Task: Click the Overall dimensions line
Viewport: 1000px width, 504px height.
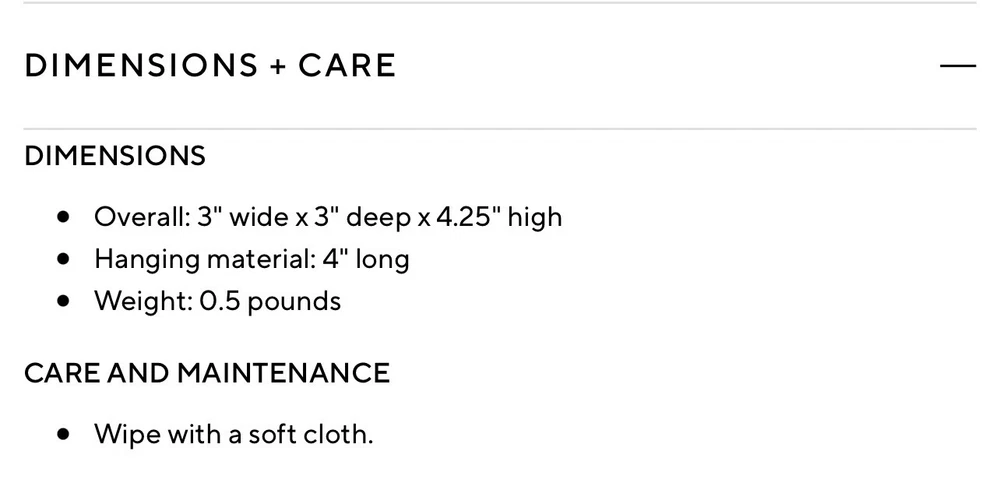Action: (328, 216)
